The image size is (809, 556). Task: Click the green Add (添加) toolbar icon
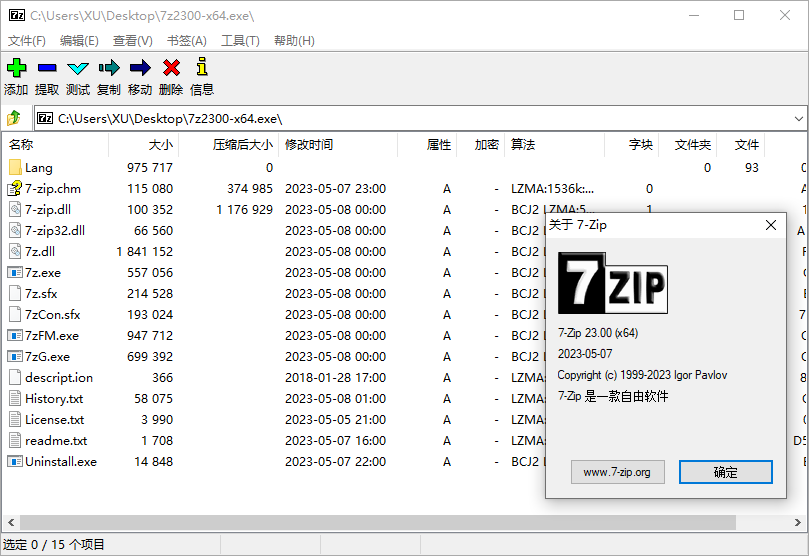click(16, 68)
